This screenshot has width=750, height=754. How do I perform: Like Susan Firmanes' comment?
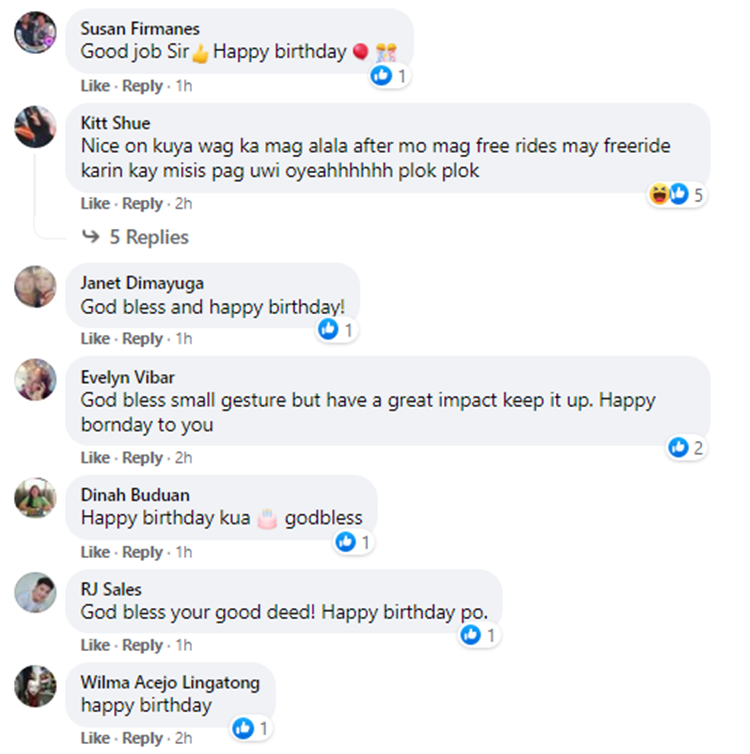[x=95, y=86]
